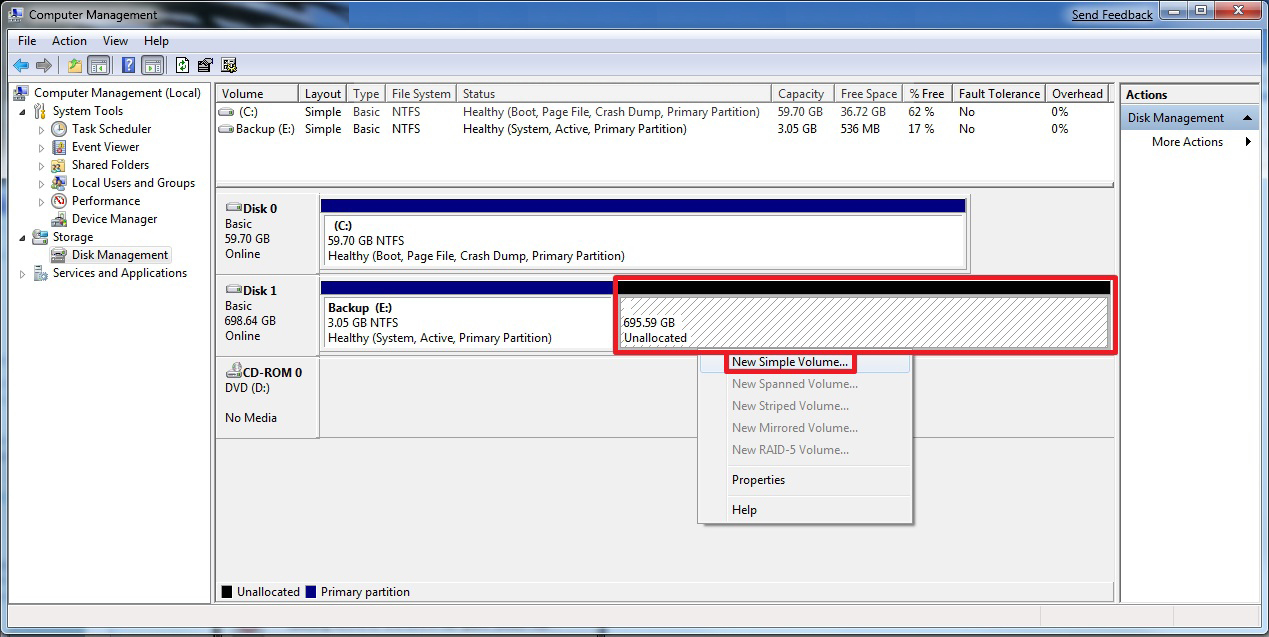Sort by the File System column header

click(421, 94)
